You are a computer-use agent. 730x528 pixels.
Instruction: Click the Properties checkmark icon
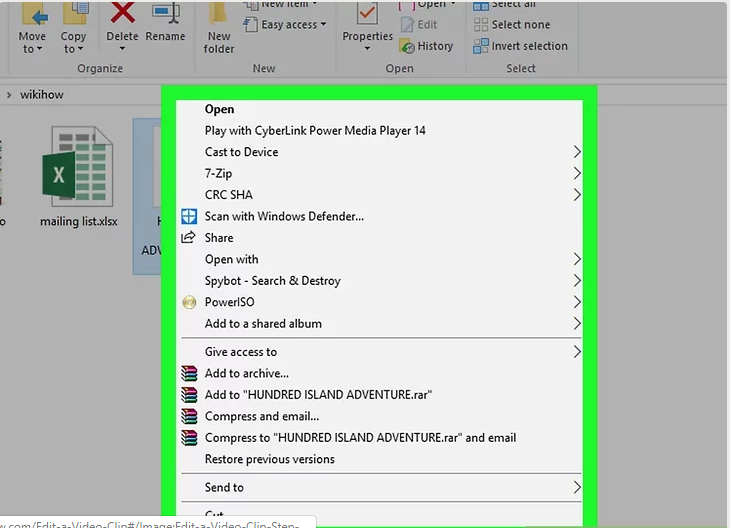[x=367, y=14]
